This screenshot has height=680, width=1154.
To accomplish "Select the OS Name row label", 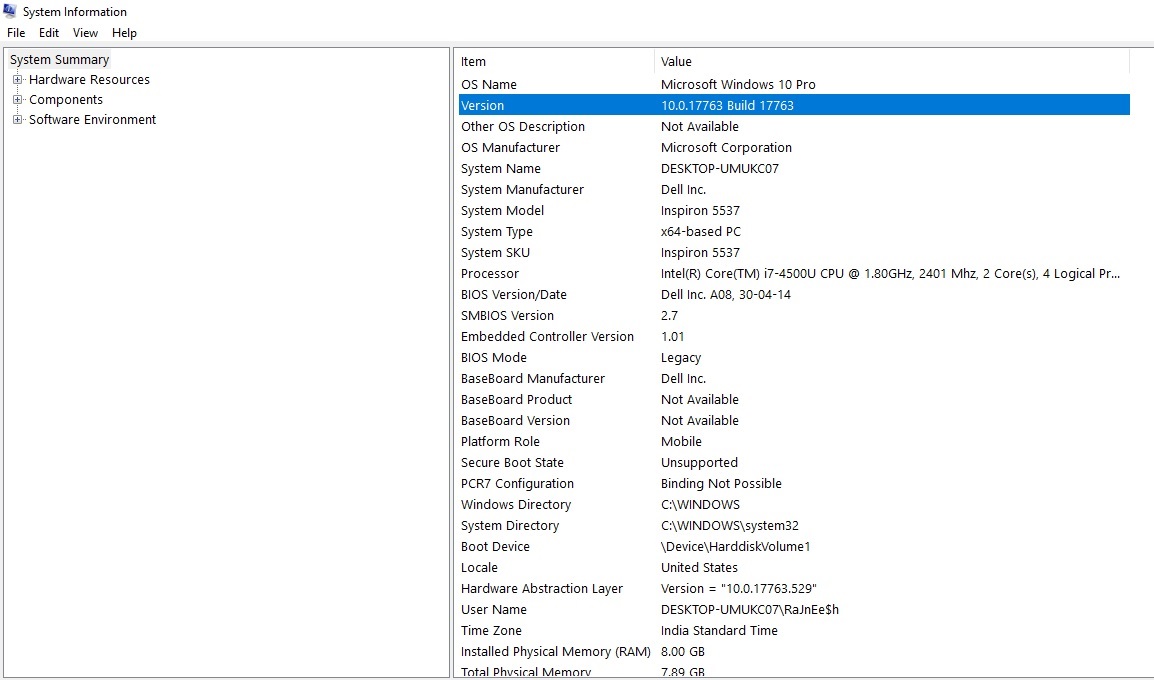I will [489, 85].
